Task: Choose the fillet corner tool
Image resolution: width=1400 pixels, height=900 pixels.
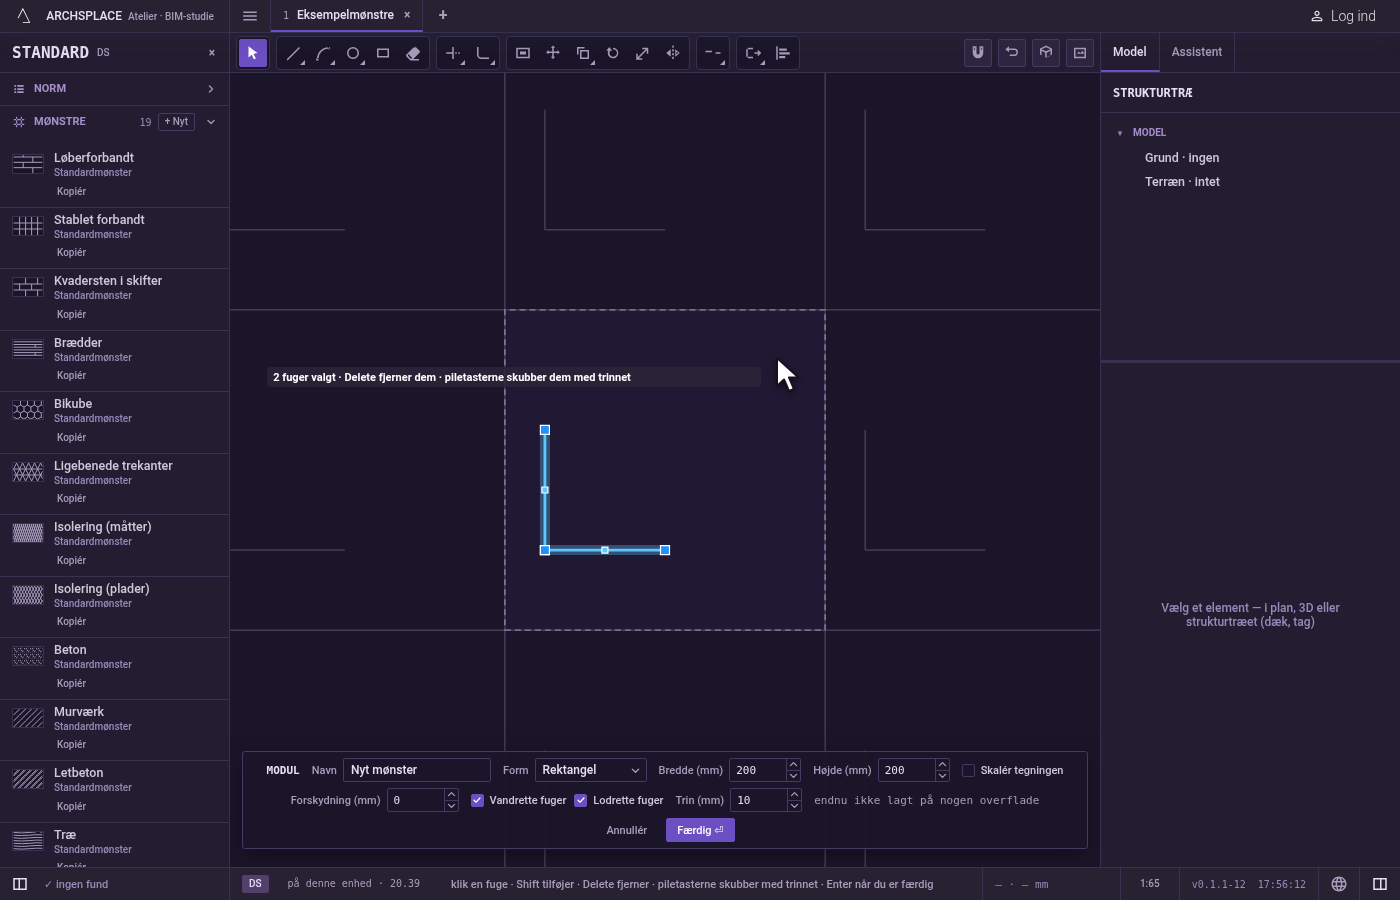Action: 483,53
